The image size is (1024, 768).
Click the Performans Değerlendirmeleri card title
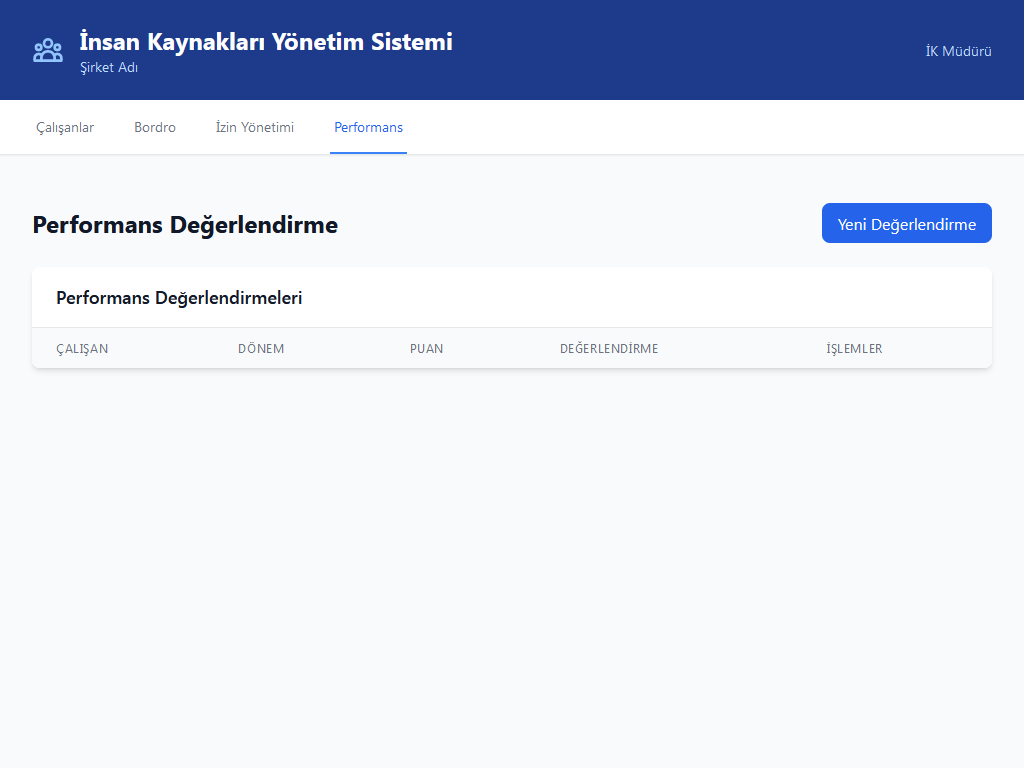coord(179,298)
